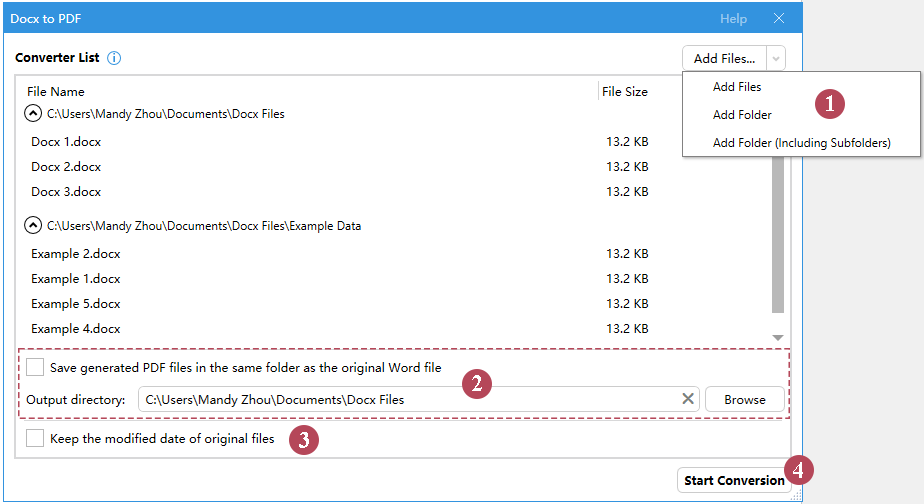Image resolution: width=924 pixels, height=504 pixels.
Task: Select Docx 1.docx in the list
Action: click(66, 141)
